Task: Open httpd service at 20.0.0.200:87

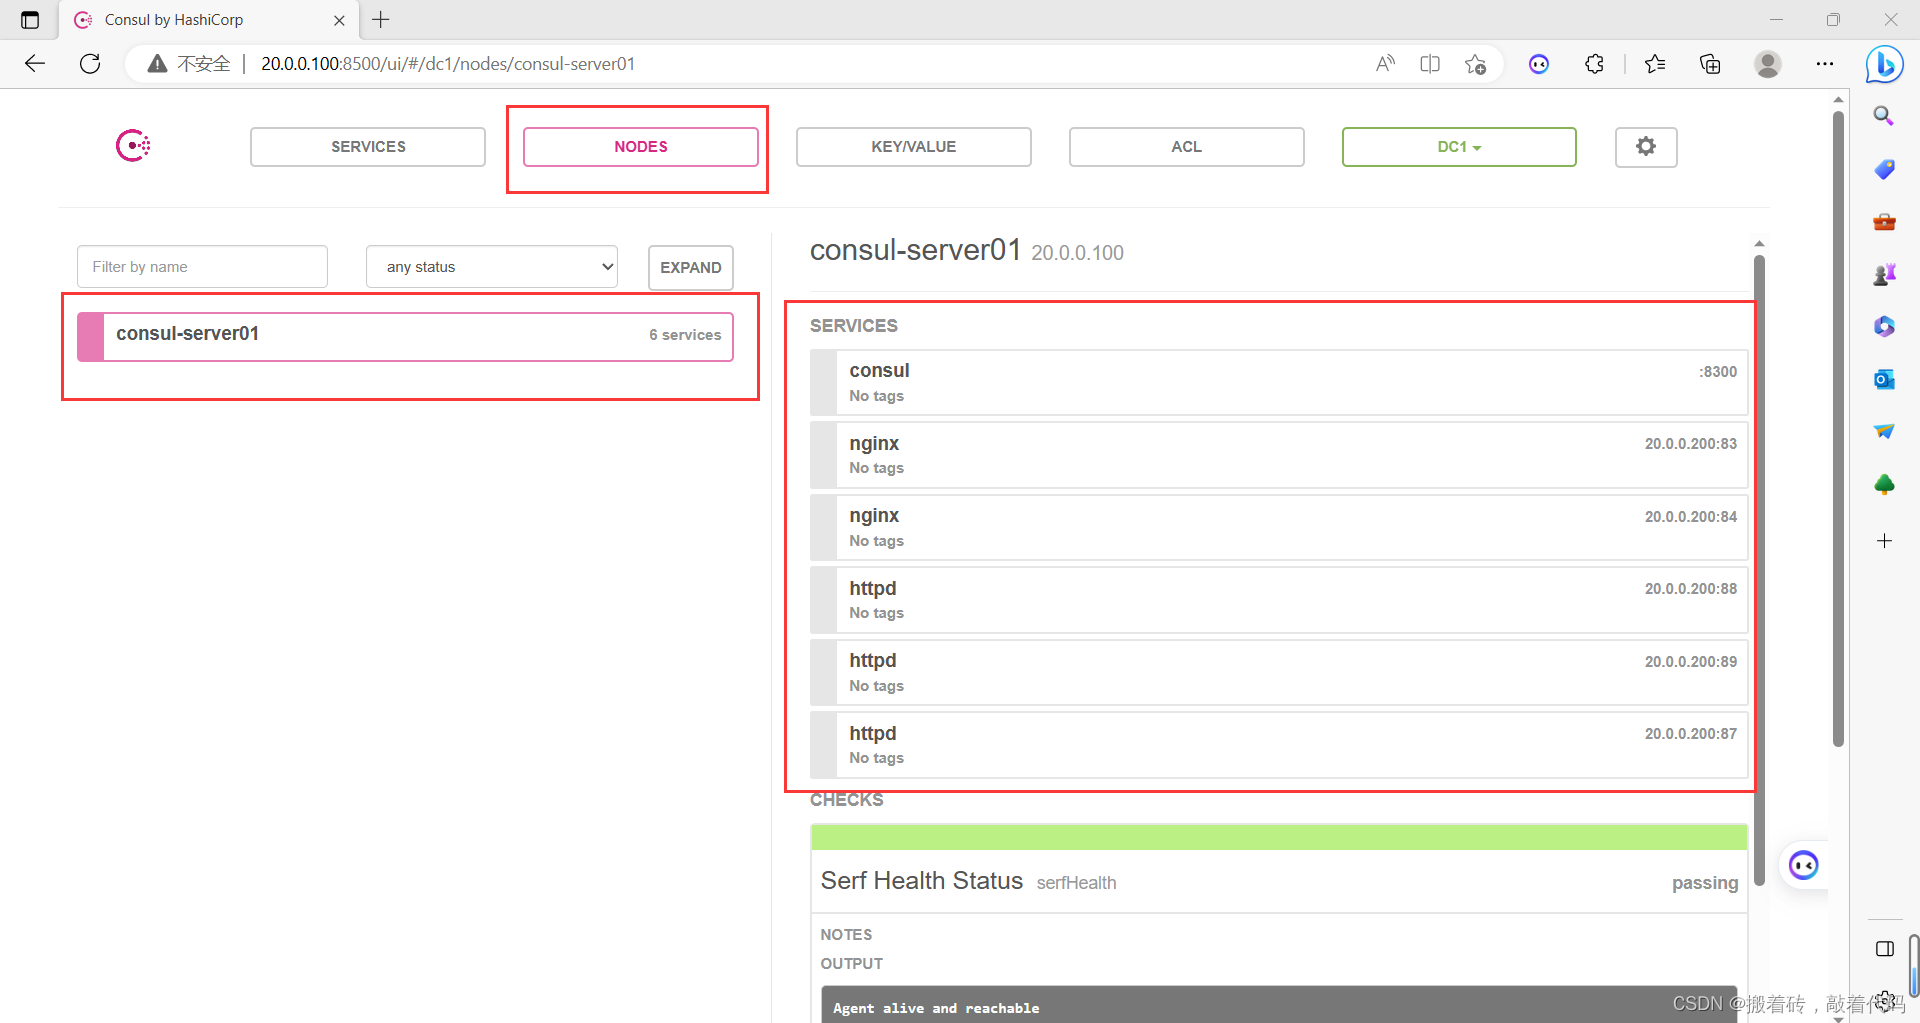Action: pyautogui.click(x=1279, y=745)
